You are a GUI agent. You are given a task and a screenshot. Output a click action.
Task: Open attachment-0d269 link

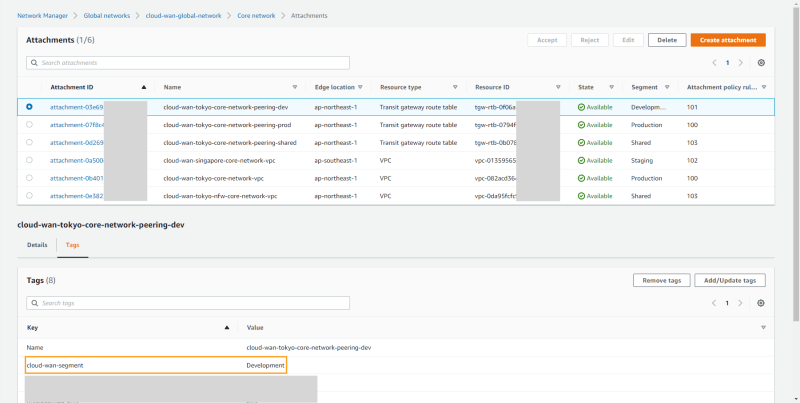(x=77, y=142)
